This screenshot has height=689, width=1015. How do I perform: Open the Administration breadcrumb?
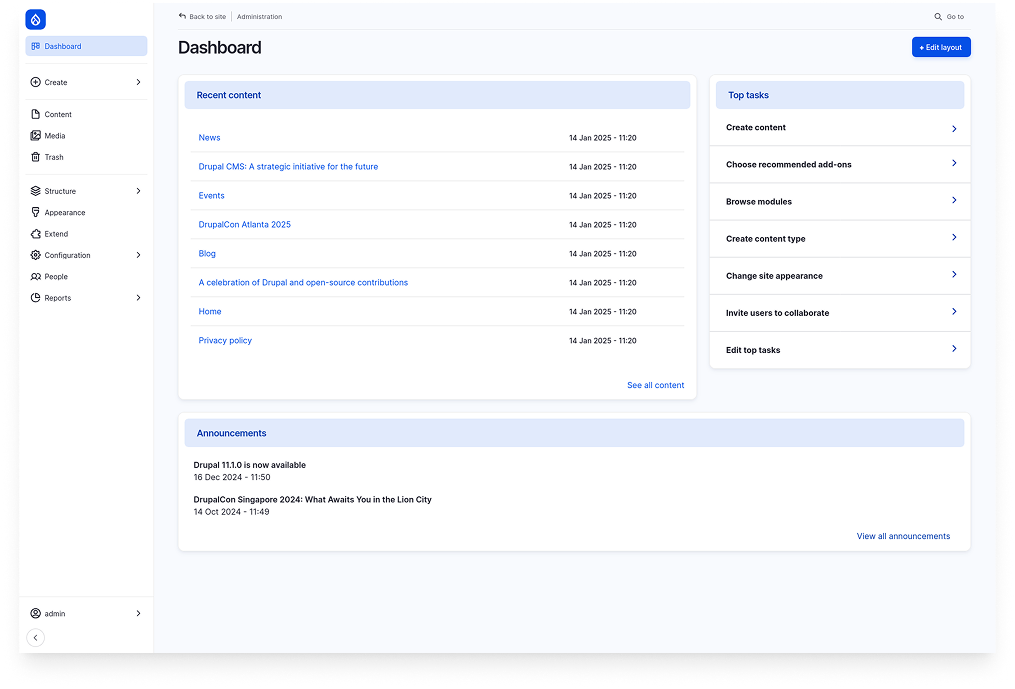[x=258, y=16]
